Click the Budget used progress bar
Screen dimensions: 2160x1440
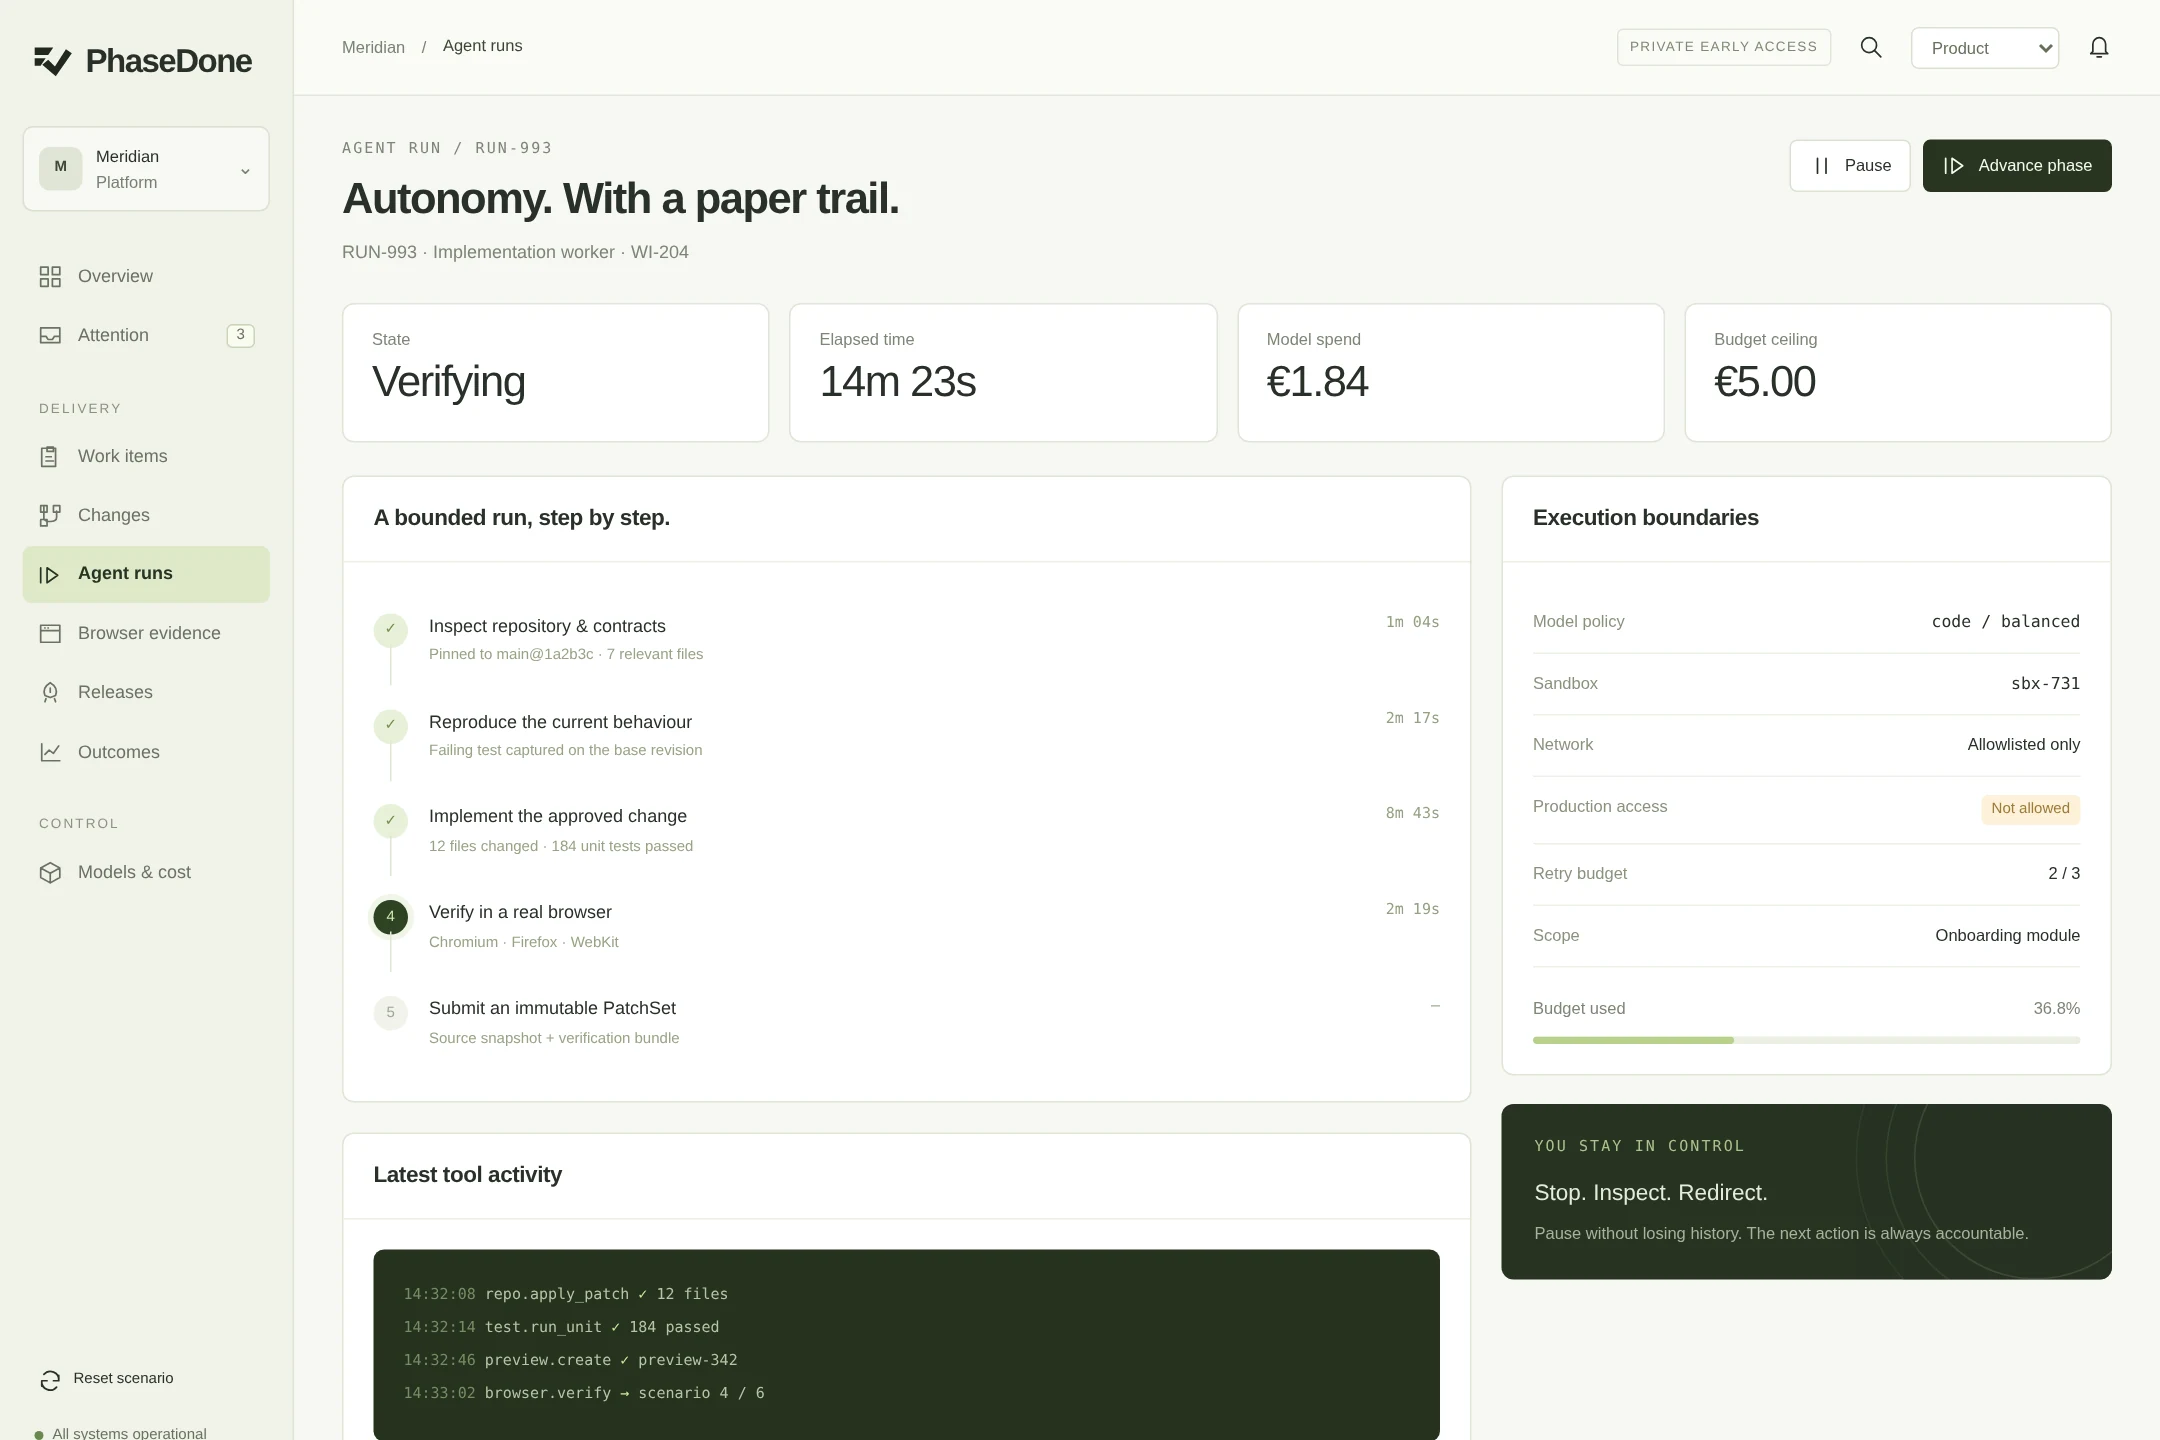pyautogui.click(x=1806, y=1041)
